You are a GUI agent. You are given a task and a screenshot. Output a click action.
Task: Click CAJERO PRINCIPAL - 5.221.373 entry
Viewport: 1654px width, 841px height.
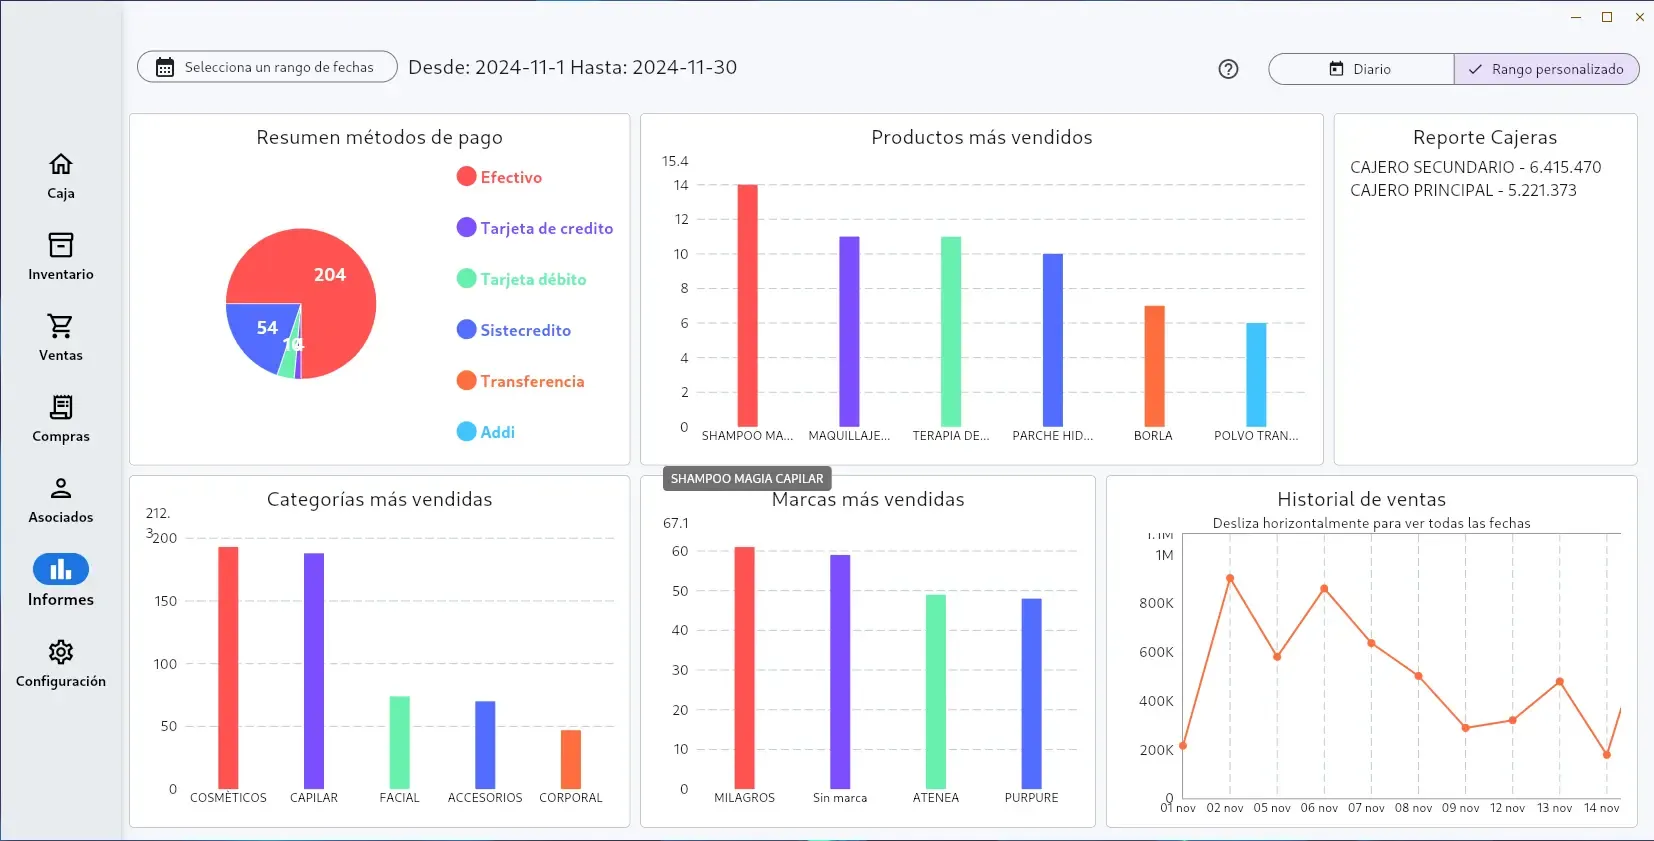[x=1463, y=190]
